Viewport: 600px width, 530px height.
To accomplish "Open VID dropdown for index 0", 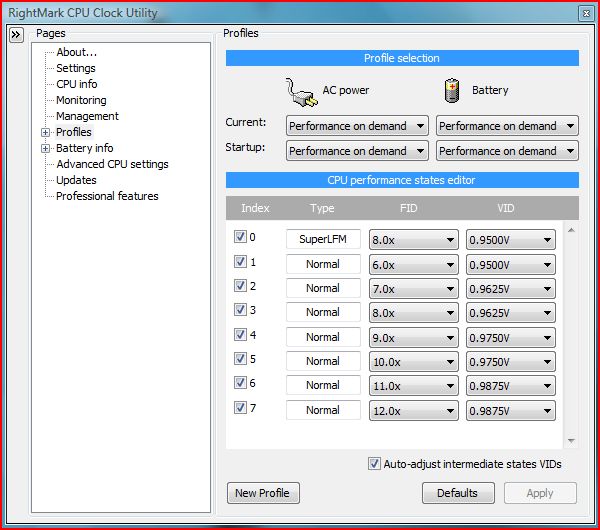I will coord(511,240).
